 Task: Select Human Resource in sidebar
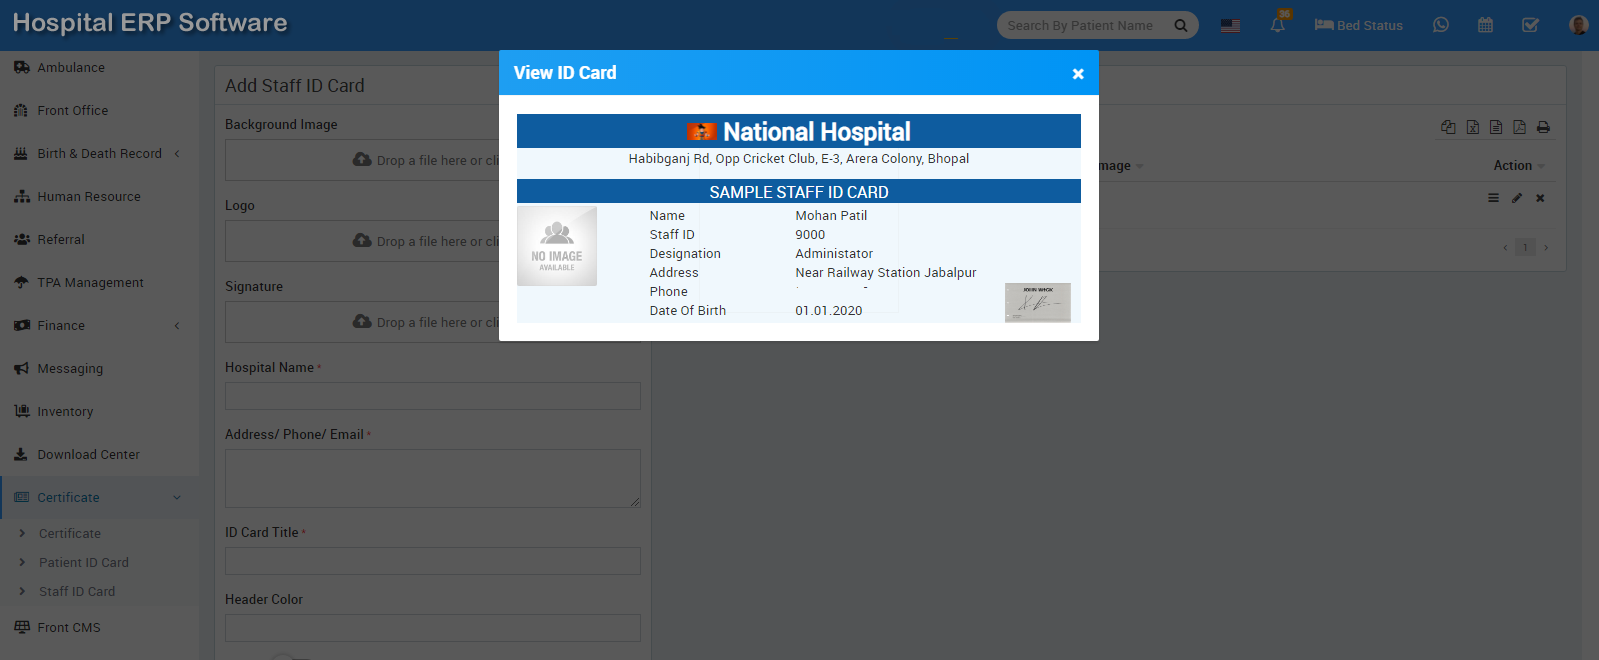point(89,197)
